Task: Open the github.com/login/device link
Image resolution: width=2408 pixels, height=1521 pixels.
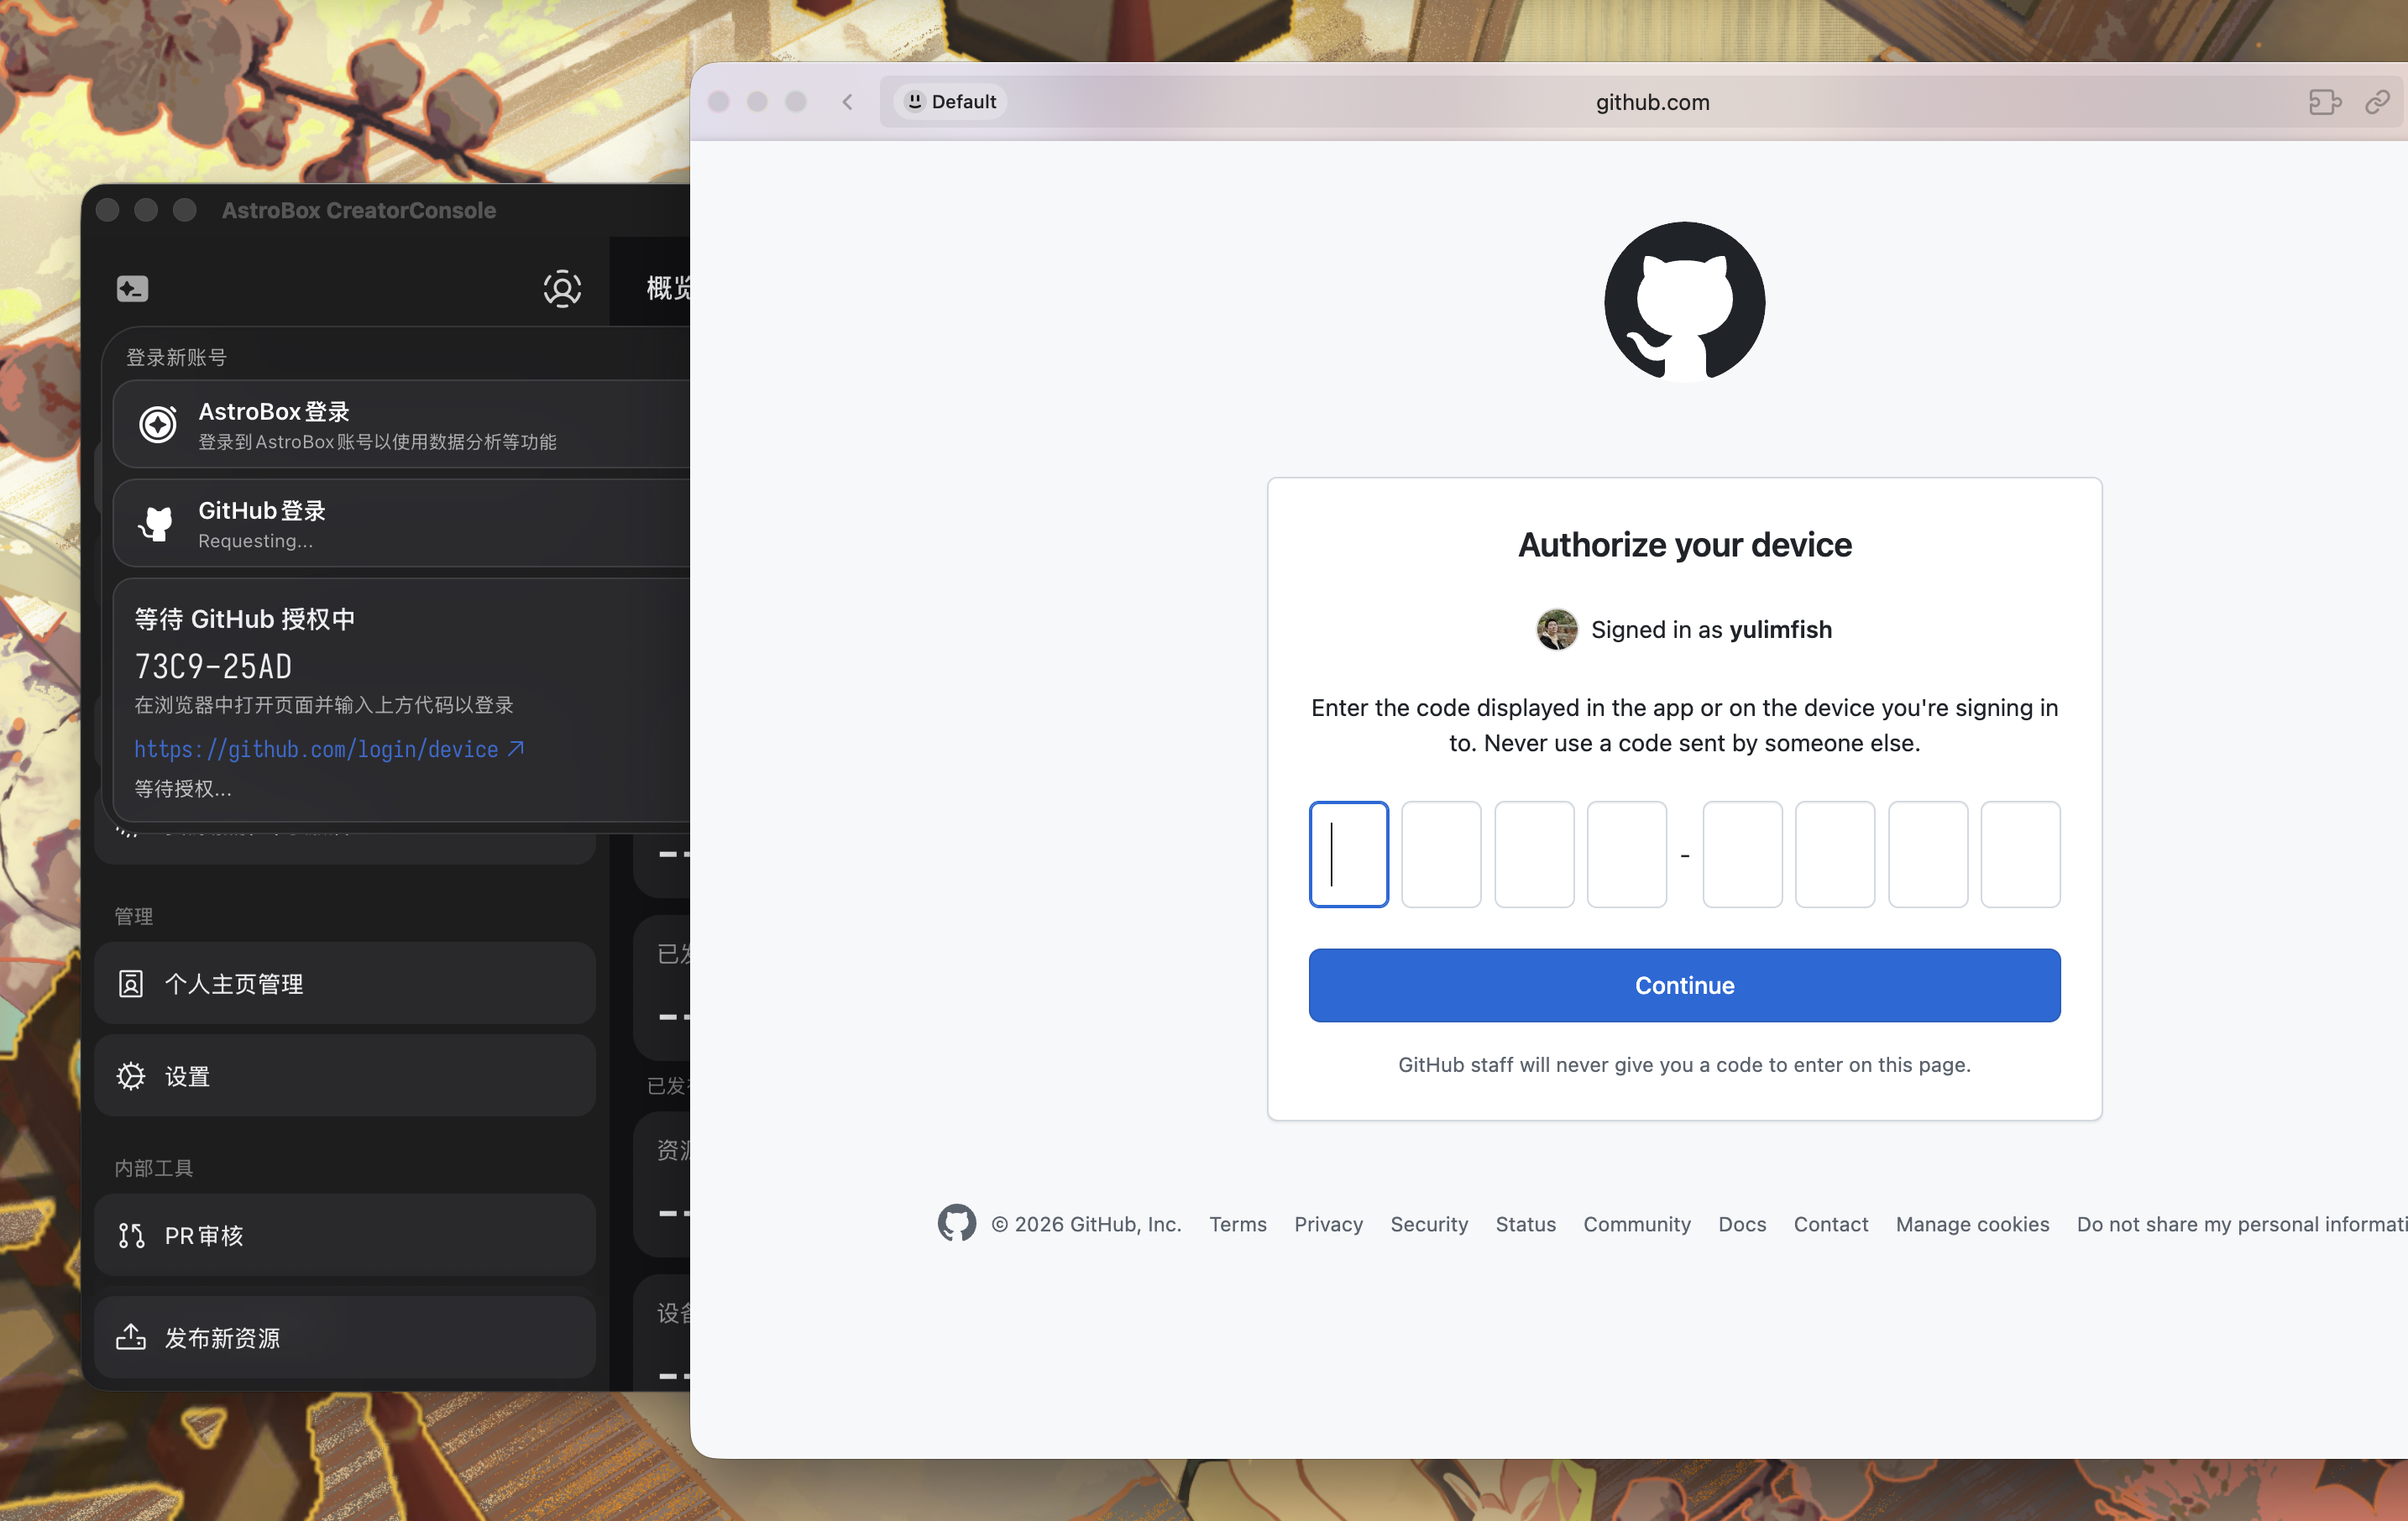Action: [x=329, y=749]
